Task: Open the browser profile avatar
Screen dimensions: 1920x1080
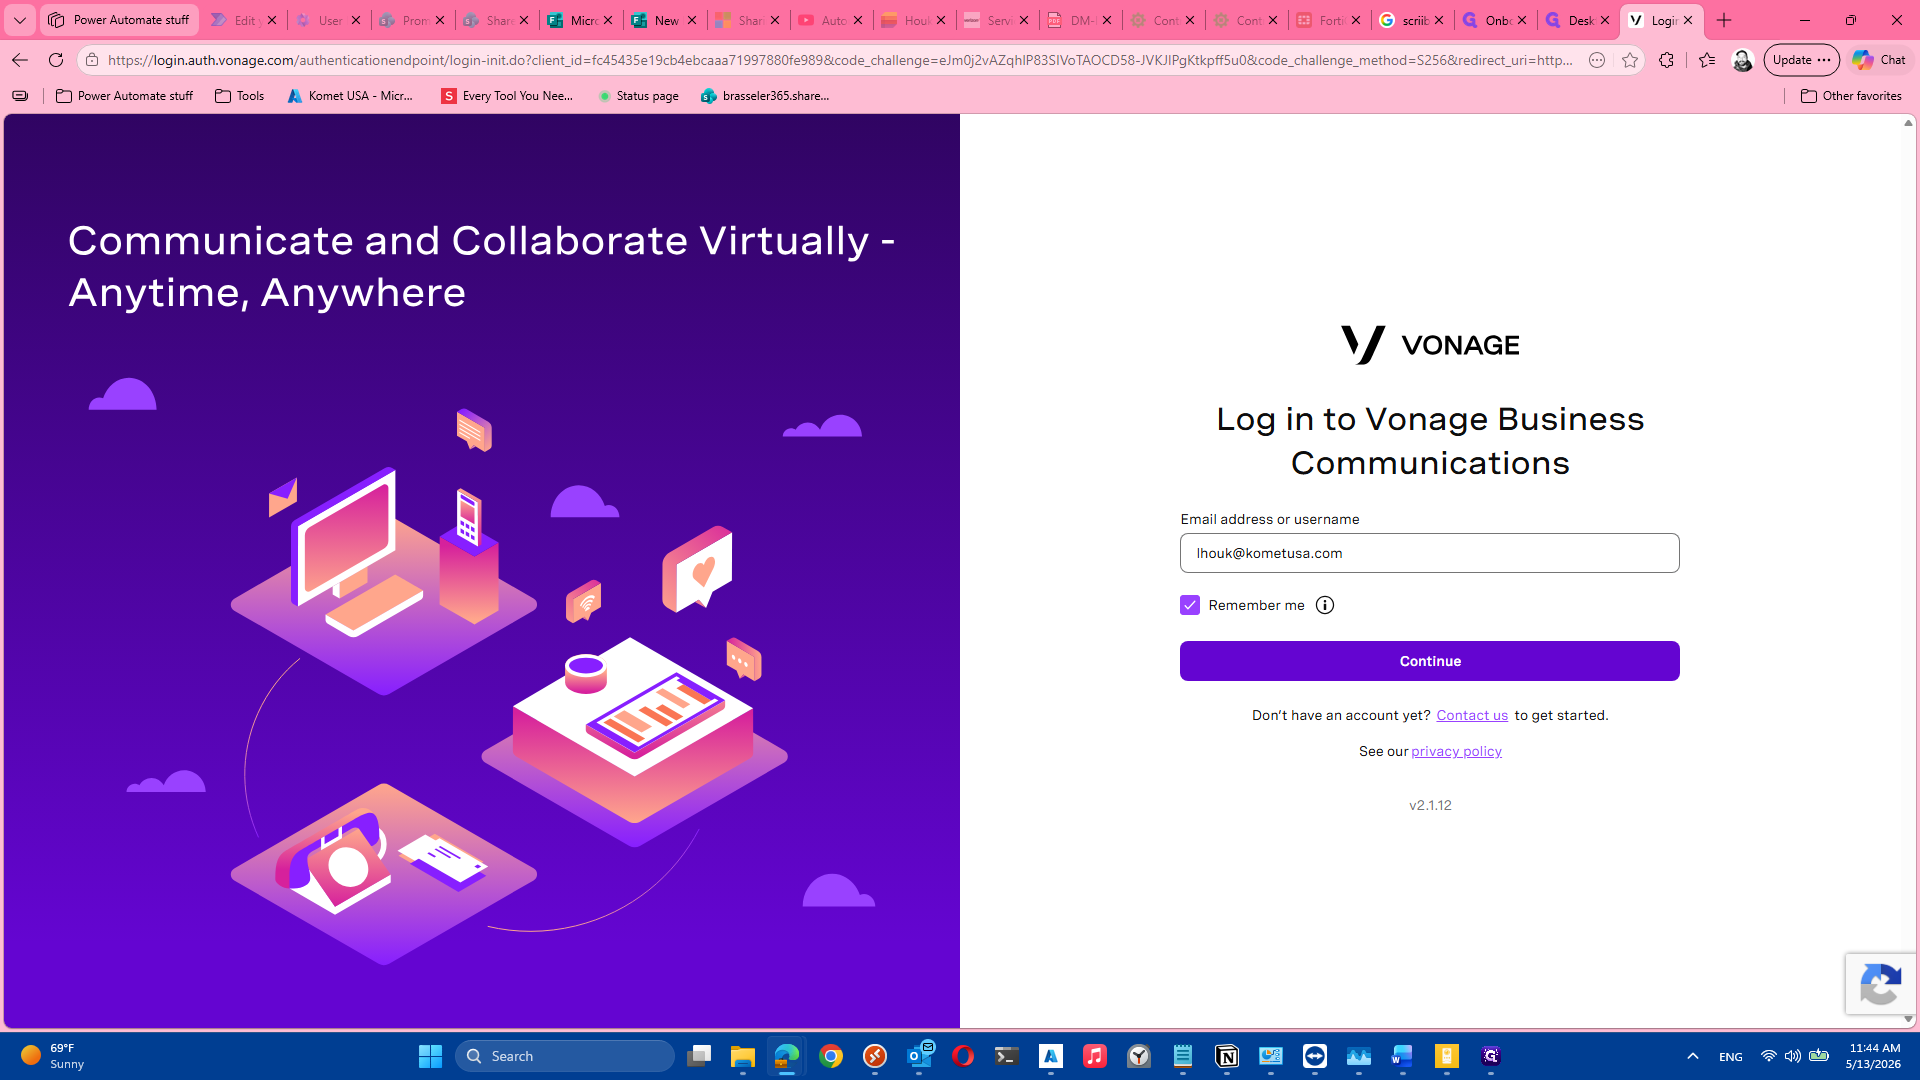Action: [x=1743, y=60]
